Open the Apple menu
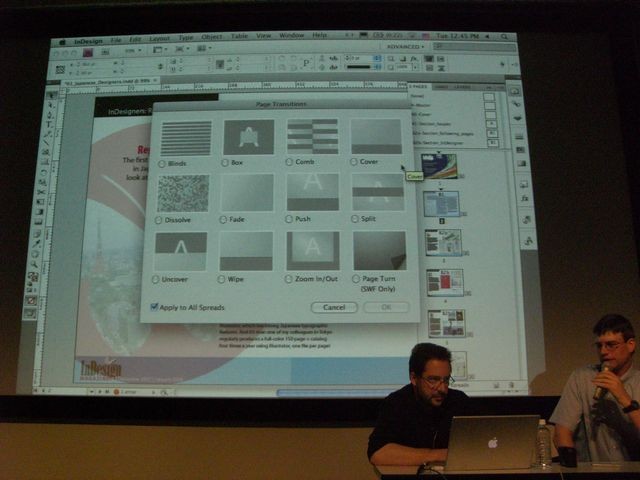The image size is (640, 480). click(x=62, y=42)
